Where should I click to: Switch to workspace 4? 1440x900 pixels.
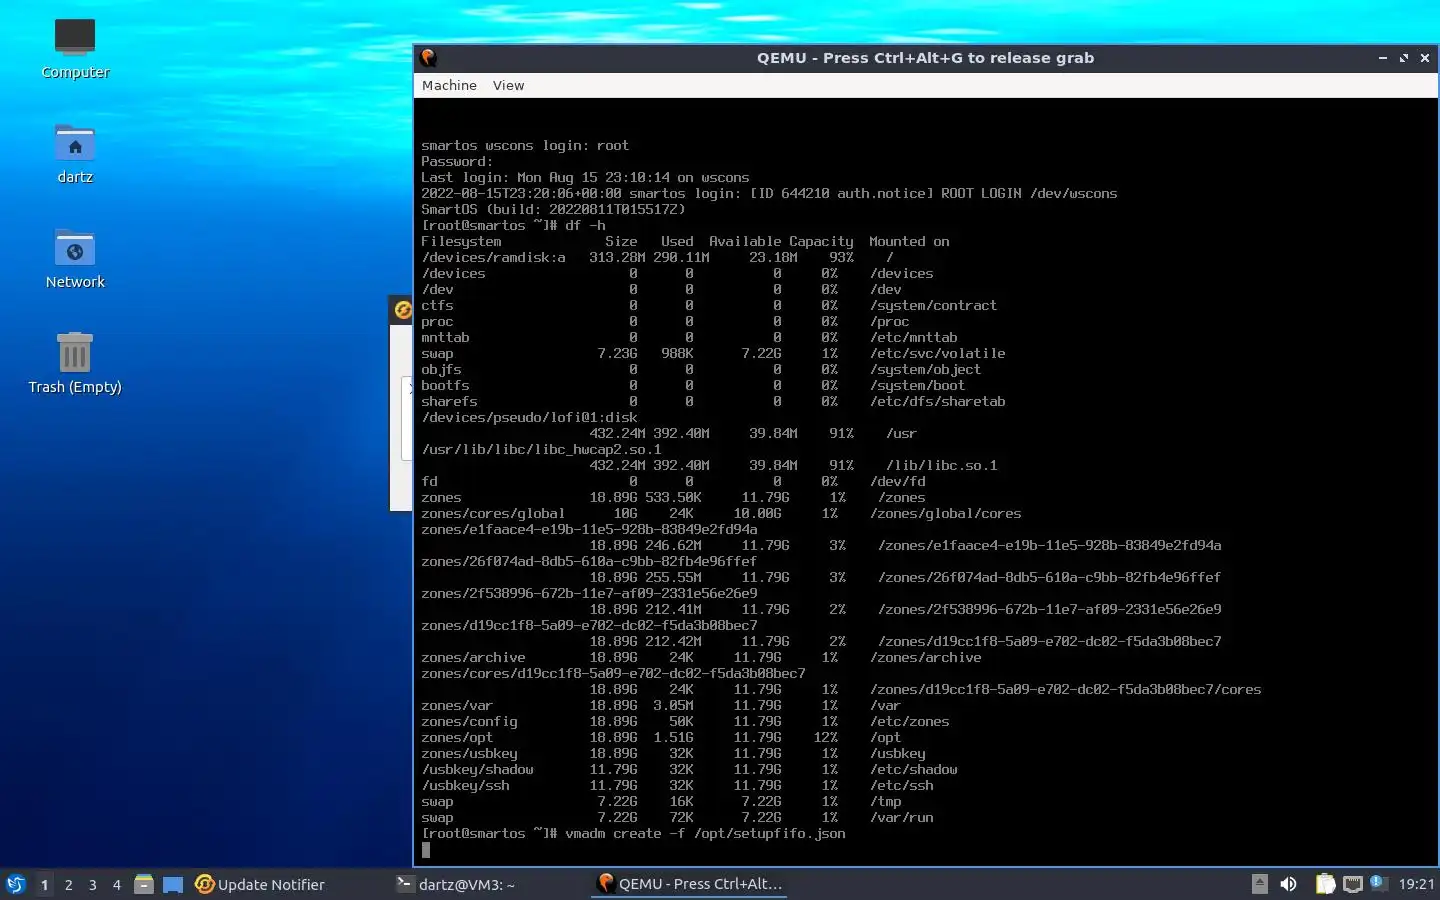[117, 884]
